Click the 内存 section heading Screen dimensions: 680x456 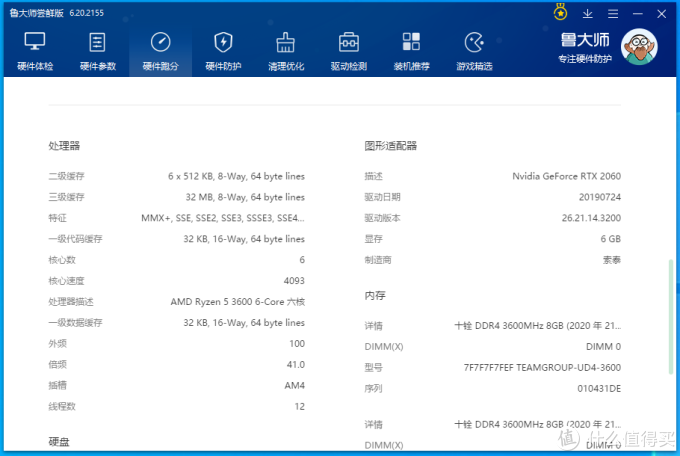(x=375, y=295)
